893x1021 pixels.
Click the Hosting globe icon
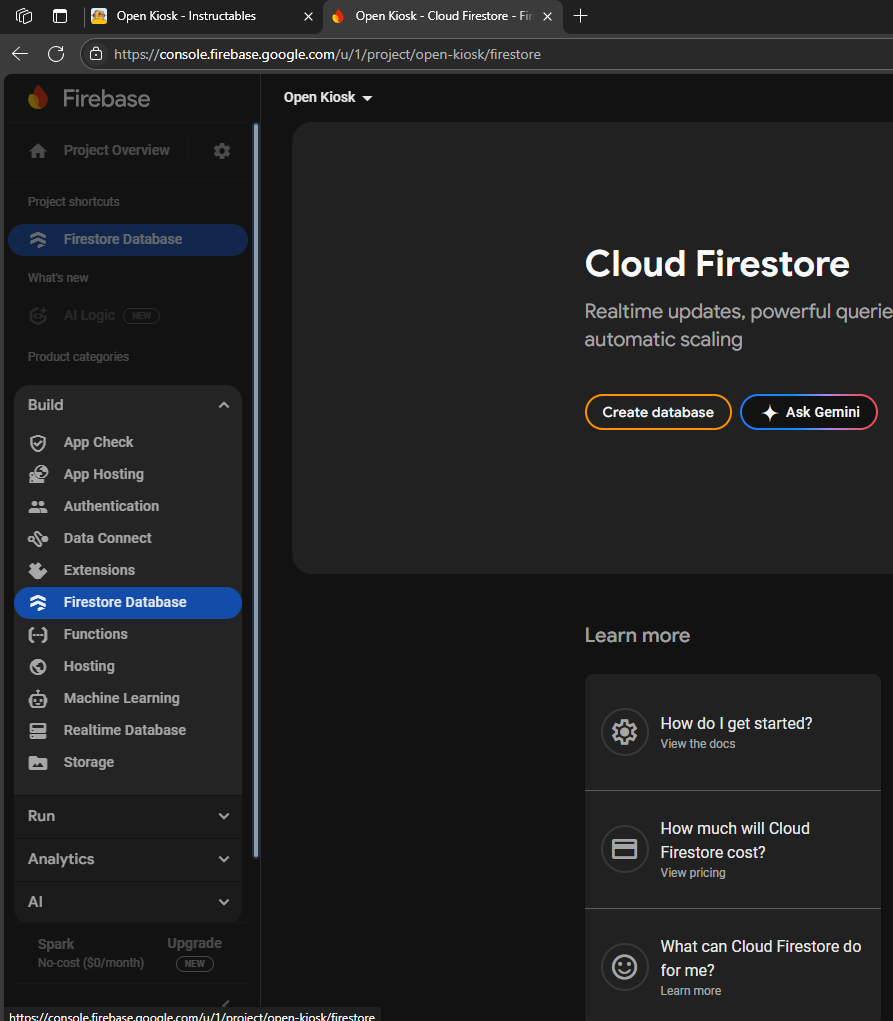point(38,666)
